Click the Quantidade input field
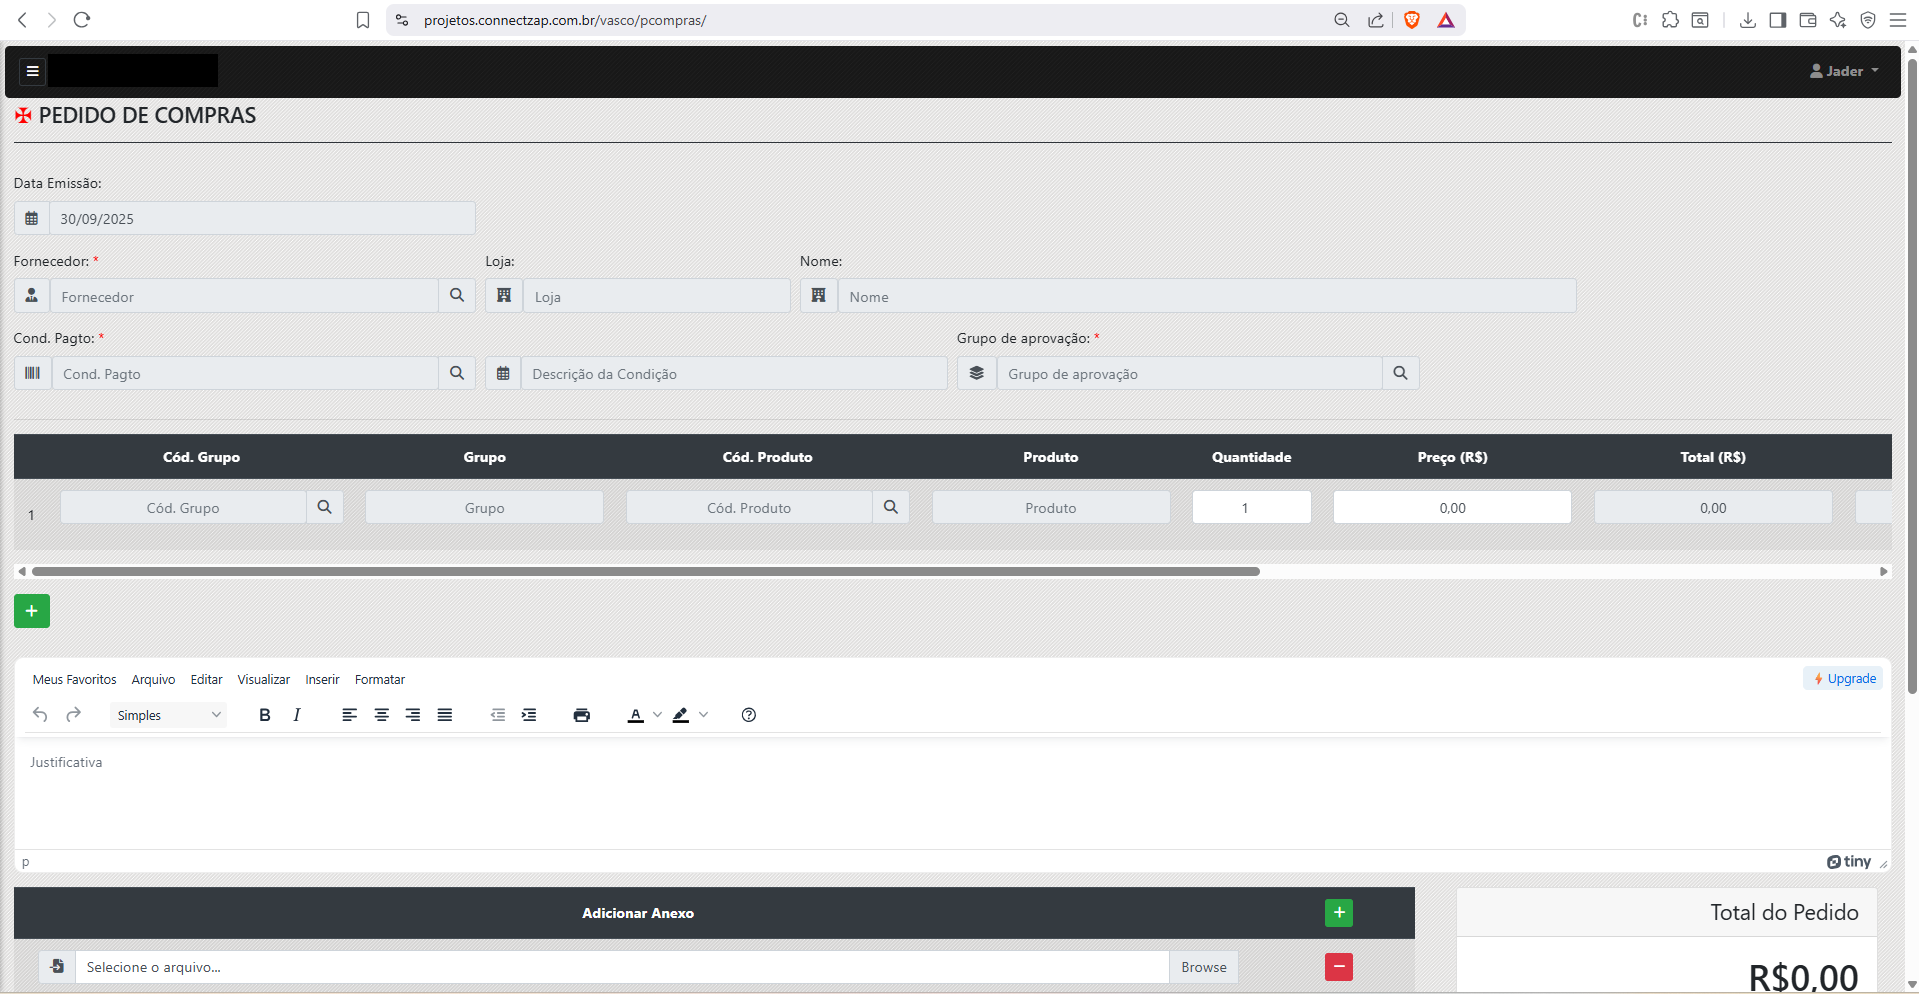Screen dimensions: 1919x994 coord(1251,508)
